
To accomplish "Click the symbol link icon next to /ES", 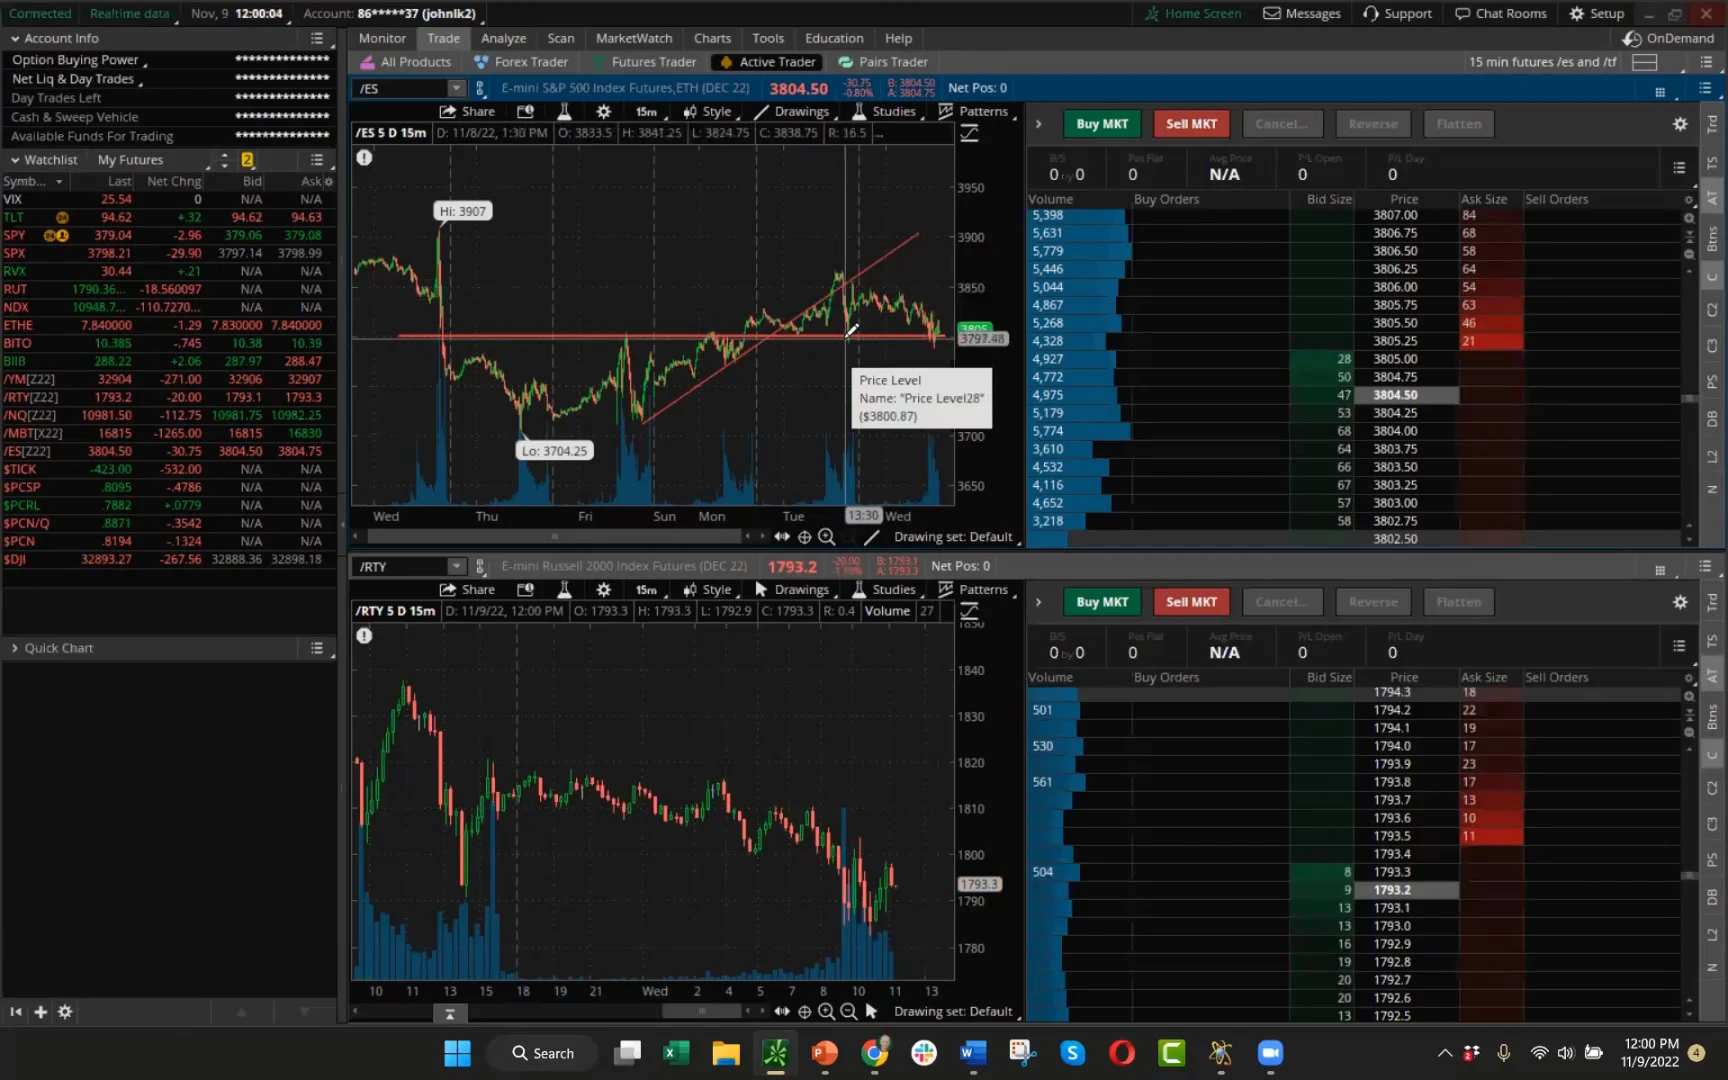I will 480,89.
